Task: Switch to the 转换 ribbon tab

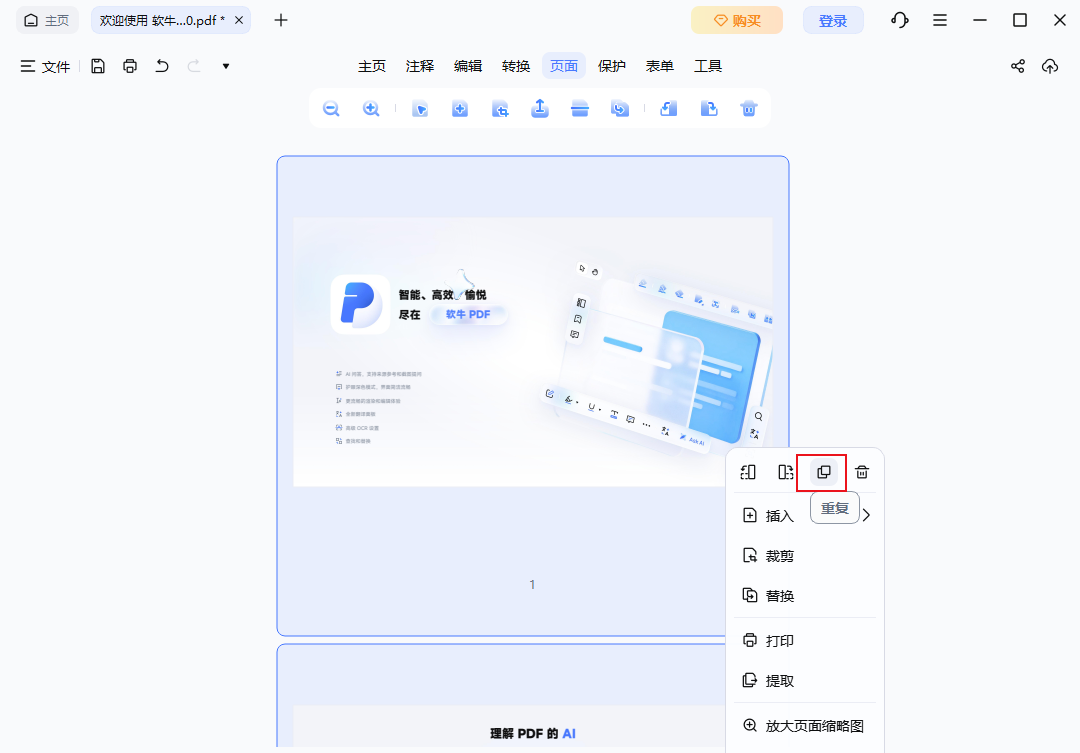Action: (x=516, y=66)
